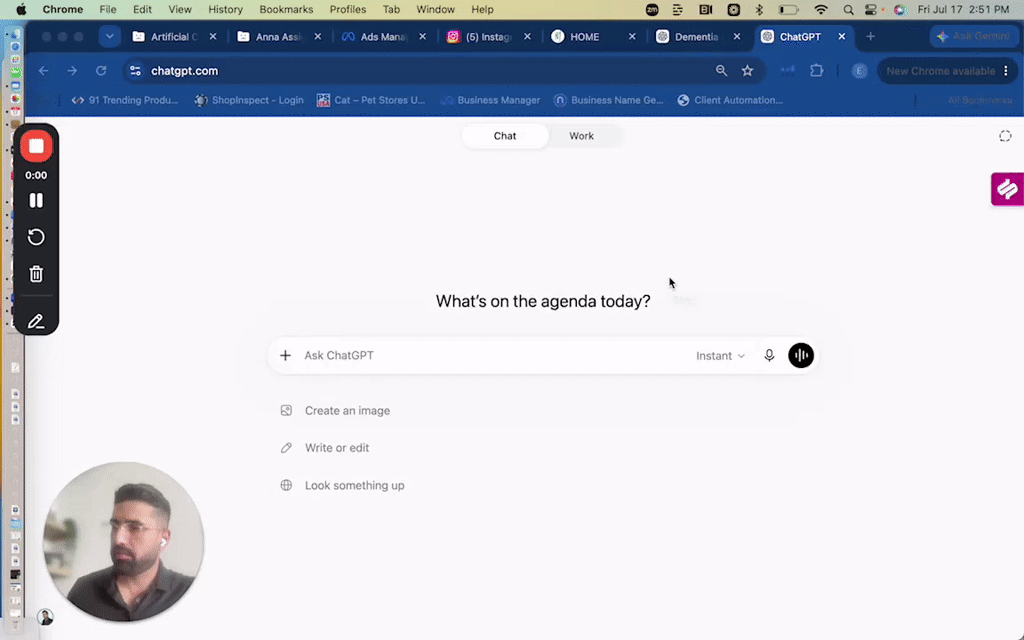Switch to the Ads Manager tab
Screen dimensions: 1024x640
(x=383, y=37)
